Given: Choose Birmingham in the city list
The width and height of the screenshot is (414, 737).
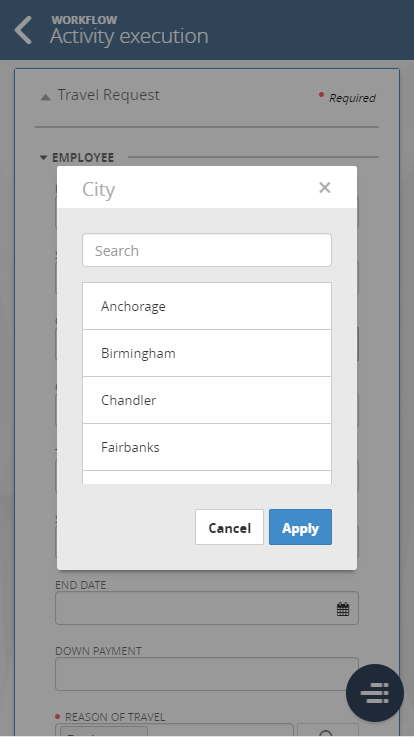Looking at the screenshot, I should 207,353.
